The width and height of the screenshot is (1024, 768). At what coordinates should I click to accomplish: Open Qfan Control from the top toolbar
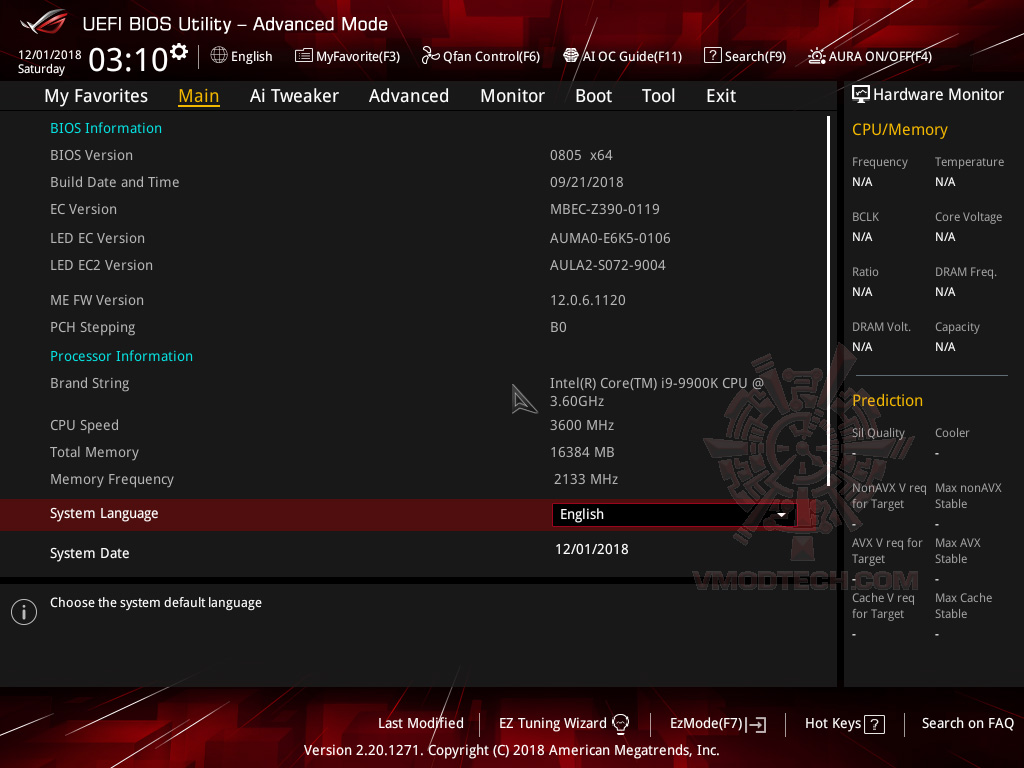(480, 56)
